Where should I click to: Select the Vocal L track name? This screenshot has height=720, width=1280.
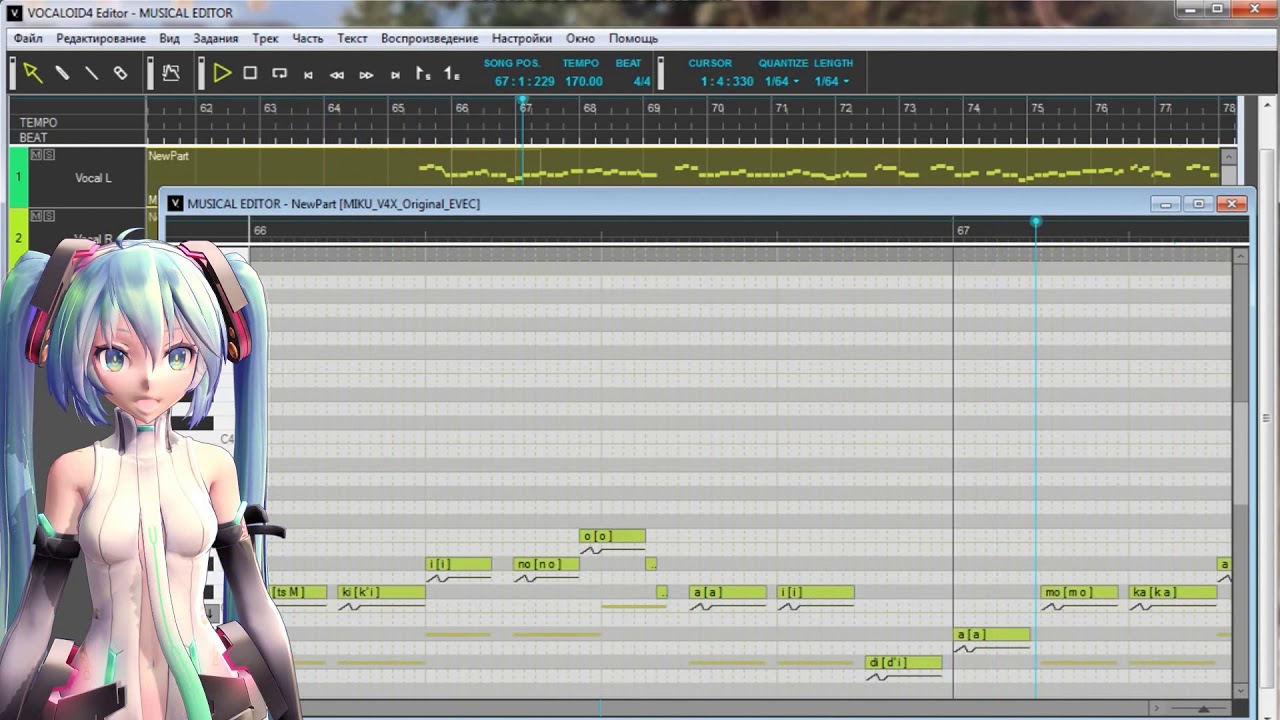[93, 178]
